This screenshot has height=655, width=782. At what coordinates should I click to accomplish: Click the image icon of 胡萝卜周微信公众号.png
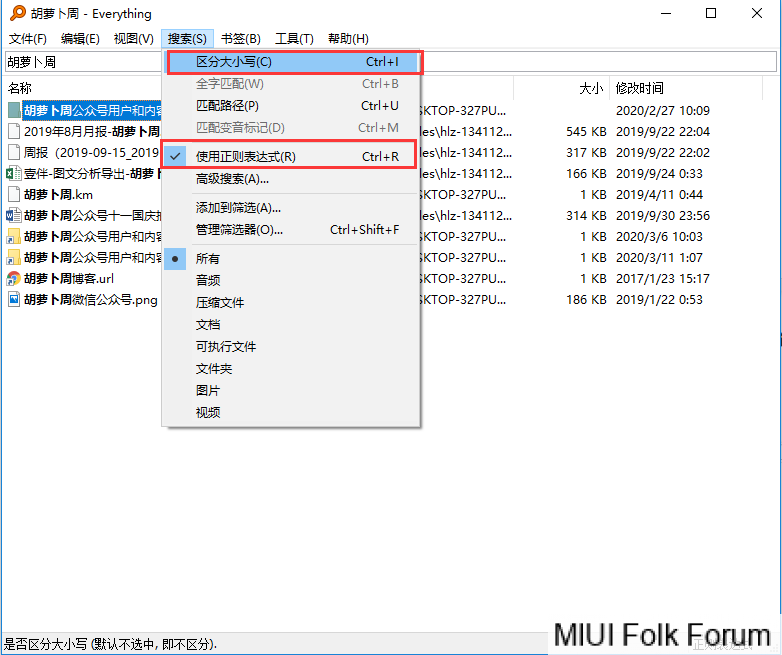point(14,300)
